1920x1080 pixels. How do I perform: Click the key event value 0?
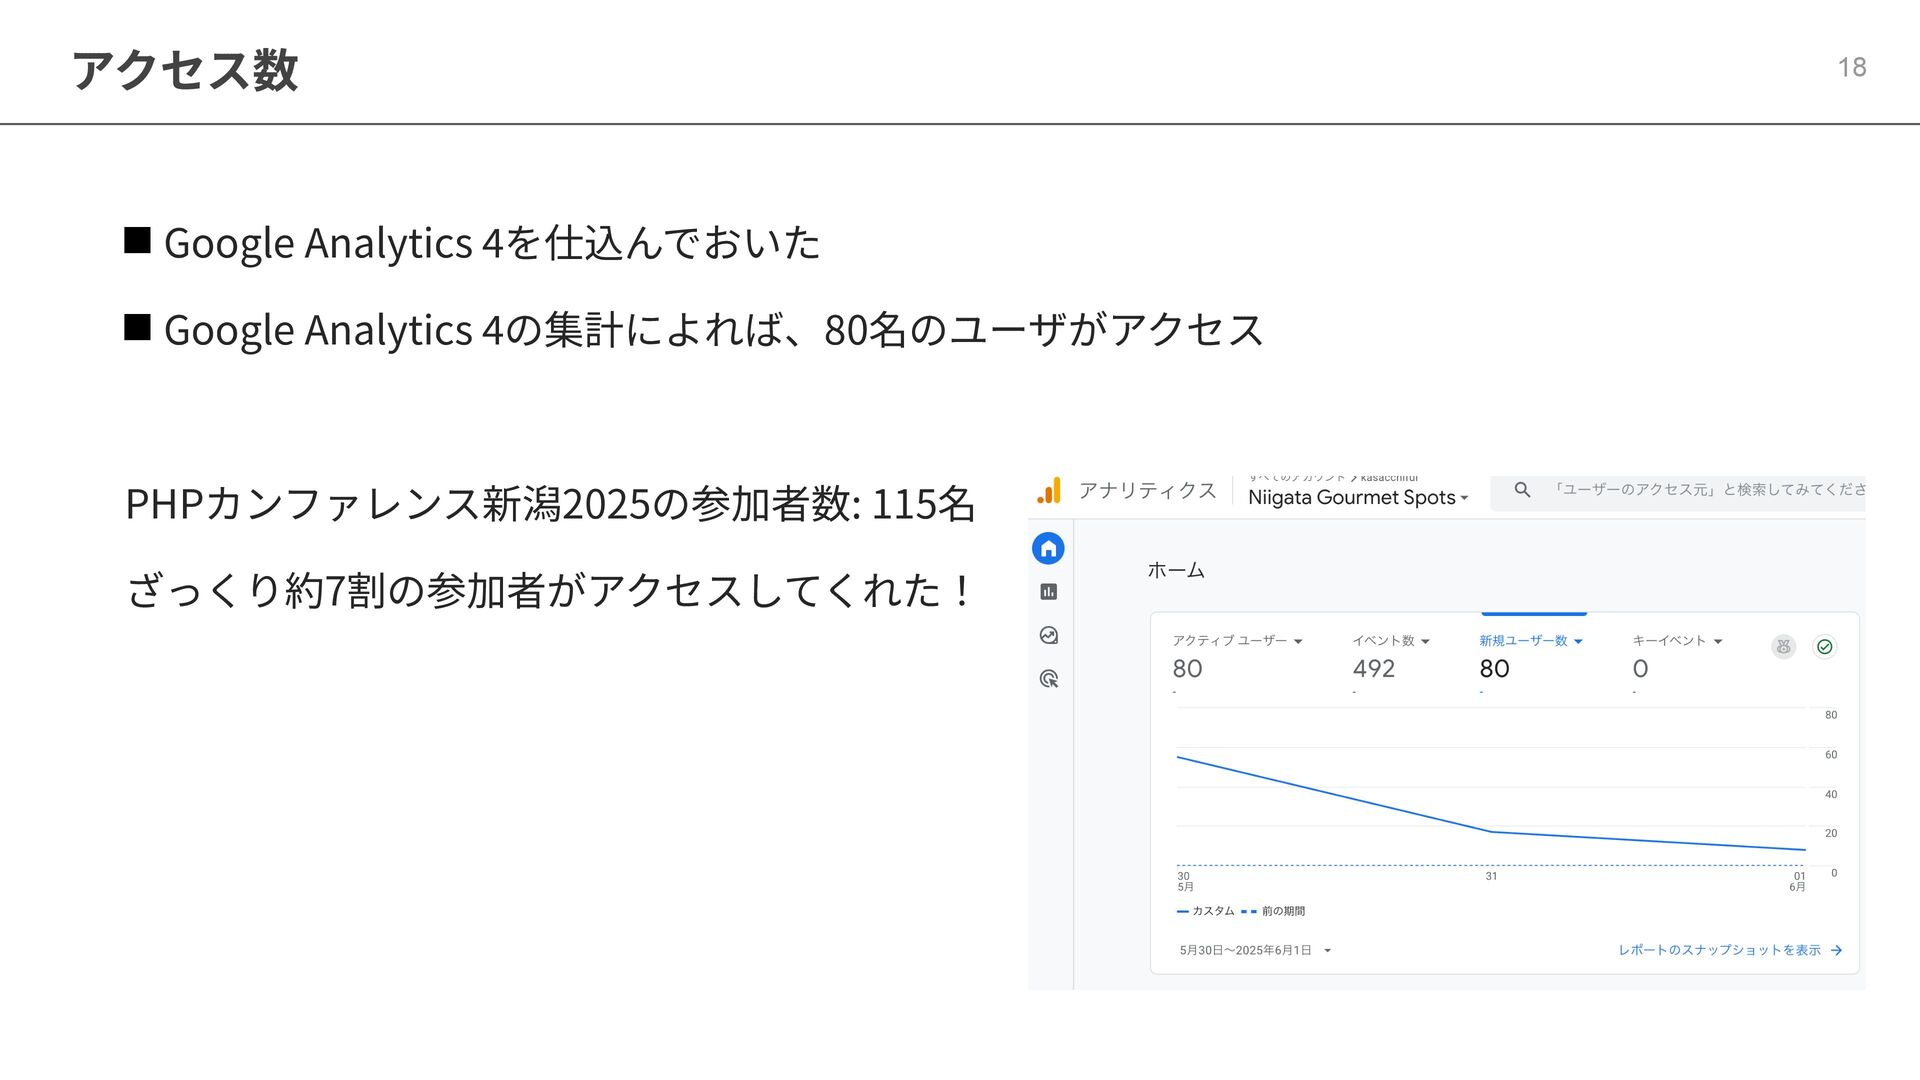pyautogui.click(x=1640, y=669)
